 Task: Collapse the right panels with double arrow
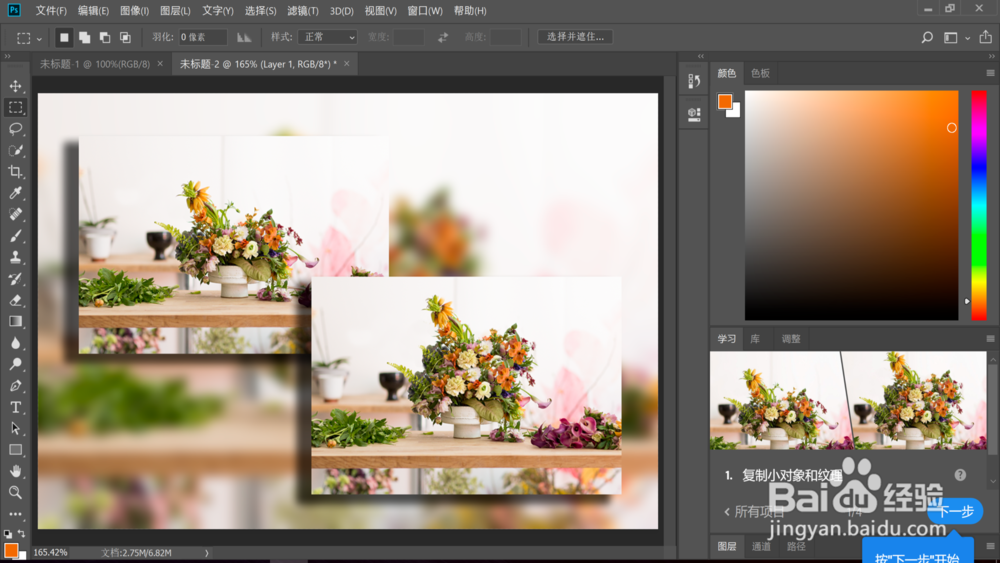click(x=992, y=56)
